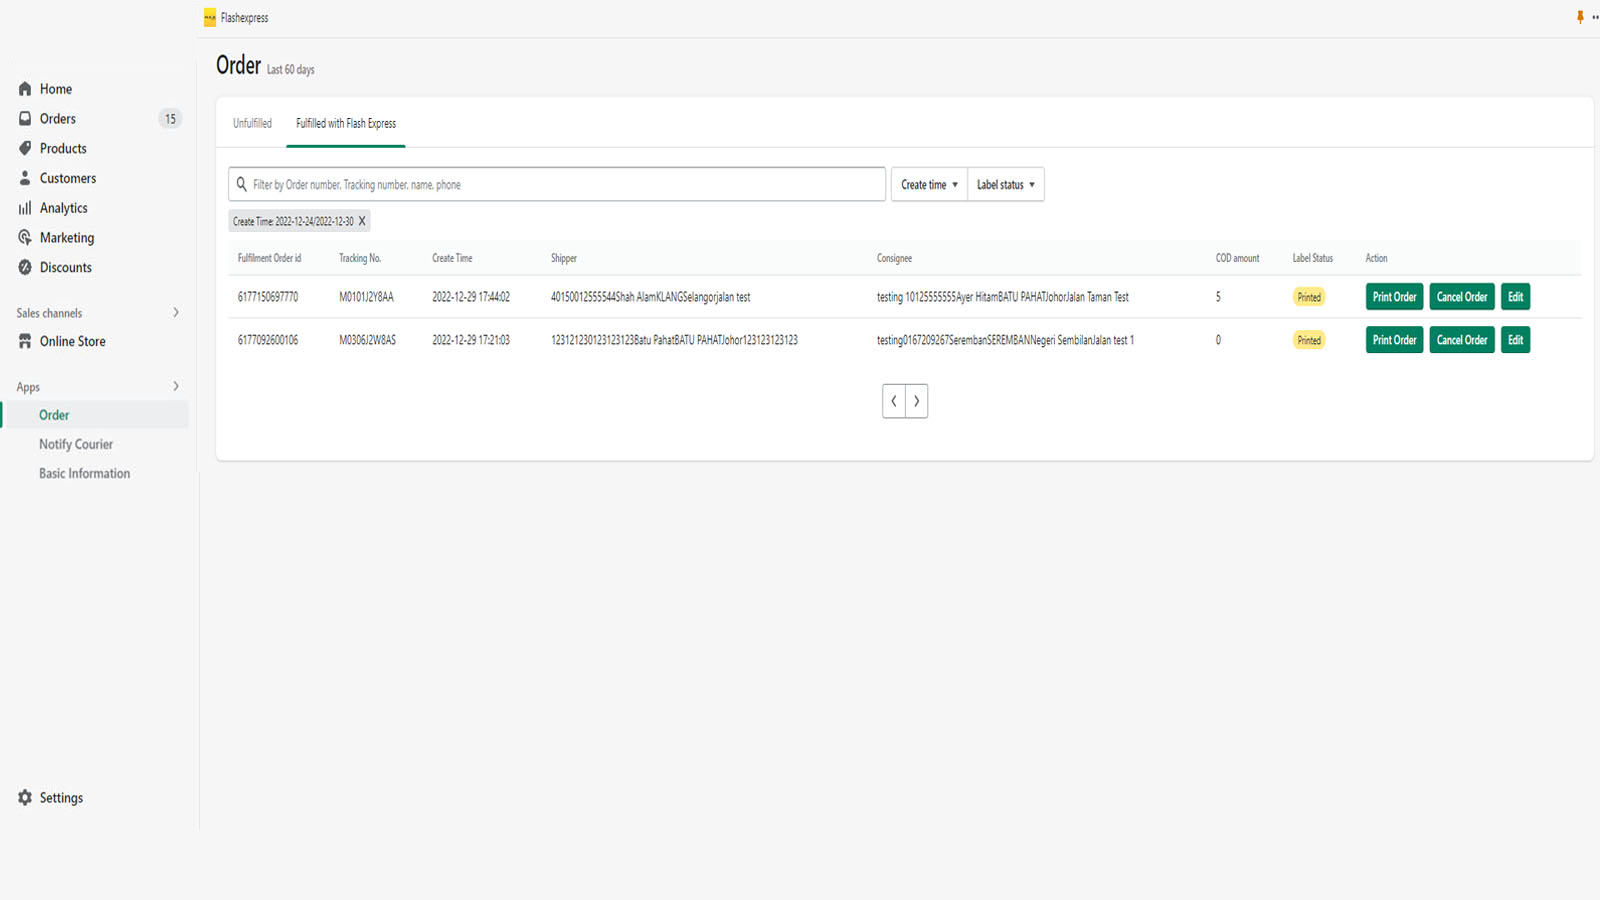Image resolution: width=1600 pixels, height=900 pixels.
Task: Cancel Order for tracking M0306J2W8AS
Action: click(1462, 340)
